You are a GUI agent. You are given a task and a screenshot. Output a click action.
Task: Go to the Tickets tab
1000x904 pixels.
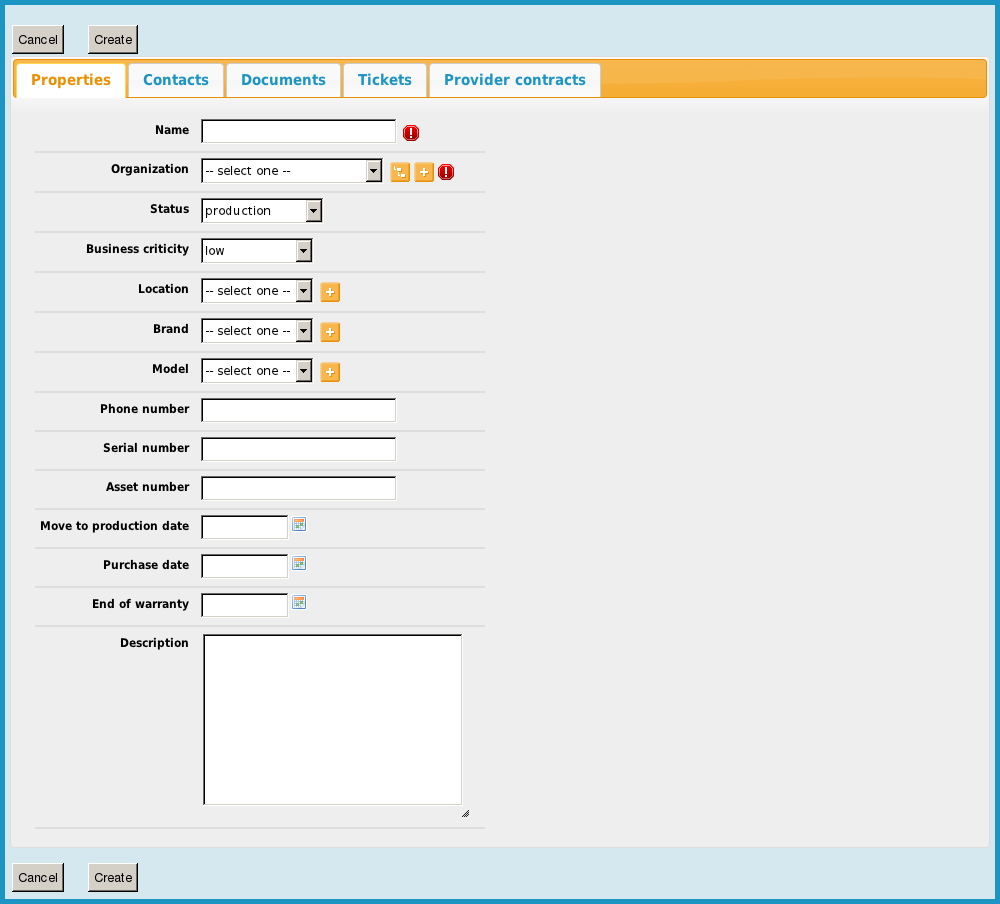pos(385,80)
